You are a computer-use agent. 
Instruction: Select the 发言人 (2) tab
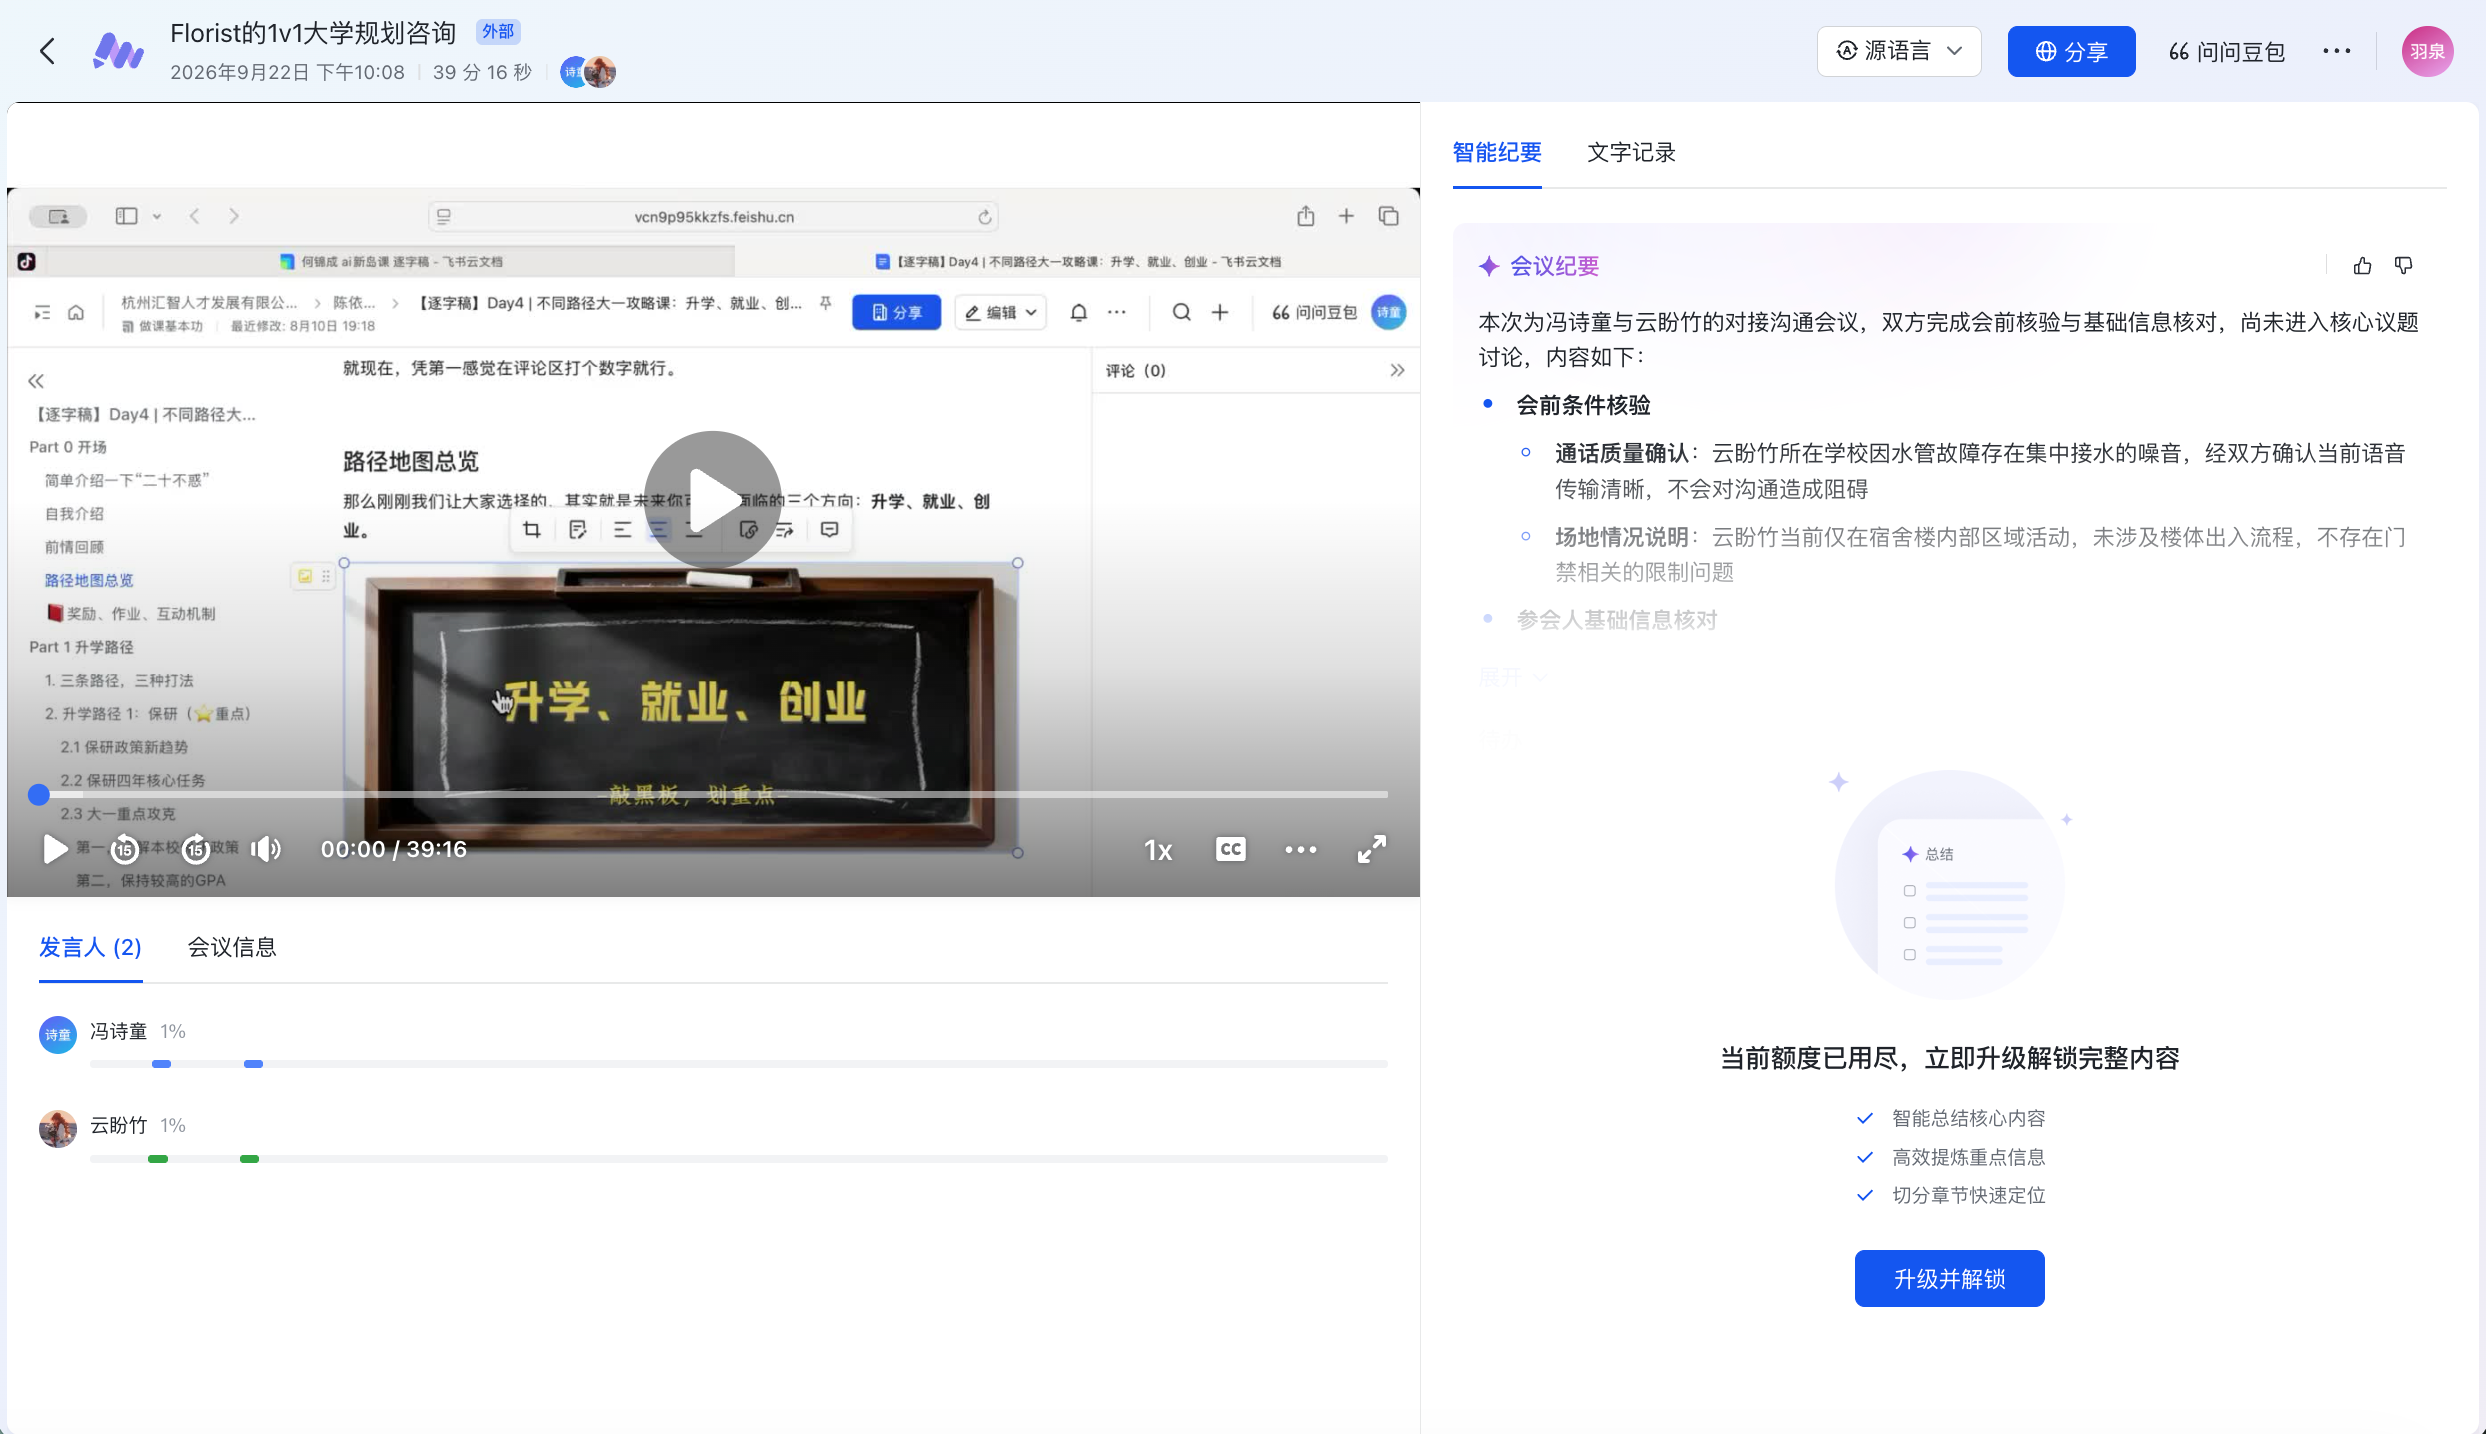click(90, 947)
